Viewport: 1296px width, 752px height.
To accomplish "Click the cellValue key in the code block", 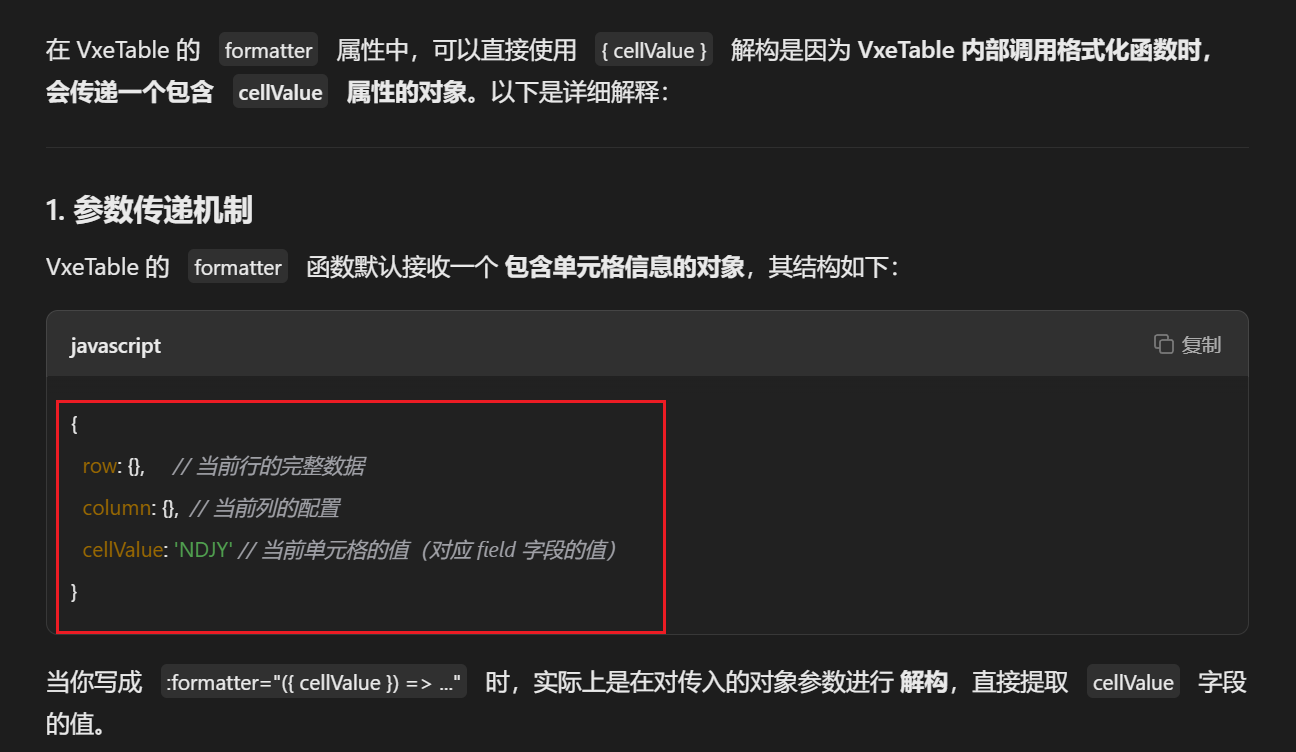I will click(123, 550).
